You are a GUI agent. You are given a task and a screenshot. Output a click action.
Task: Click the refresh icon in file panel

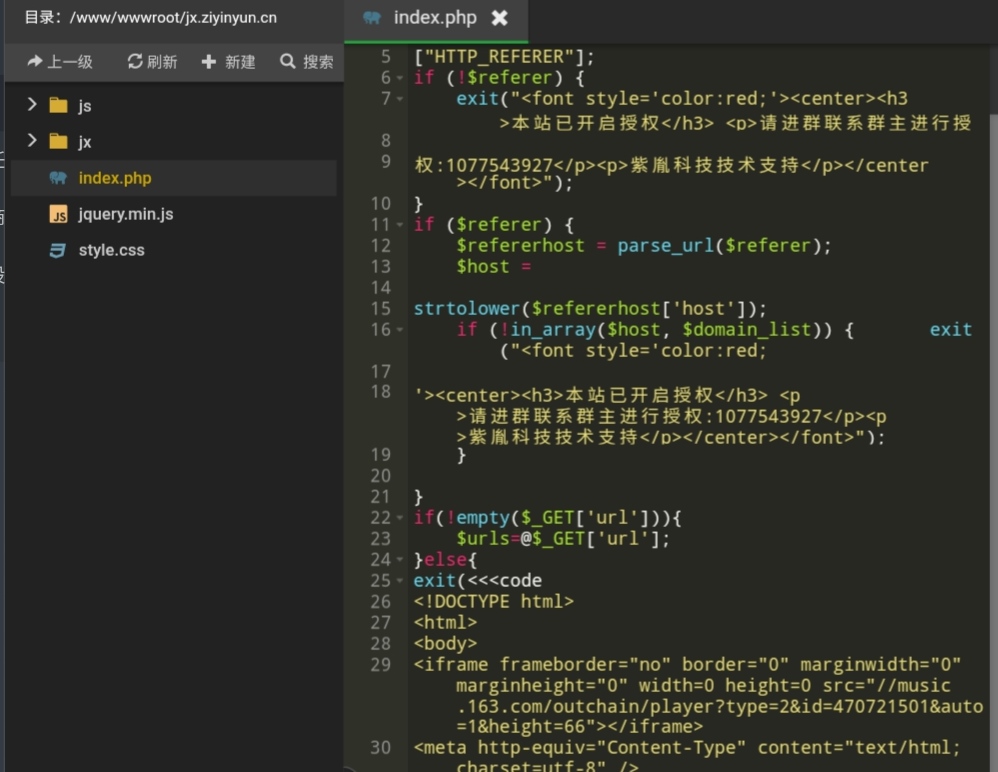coord(135,62)
